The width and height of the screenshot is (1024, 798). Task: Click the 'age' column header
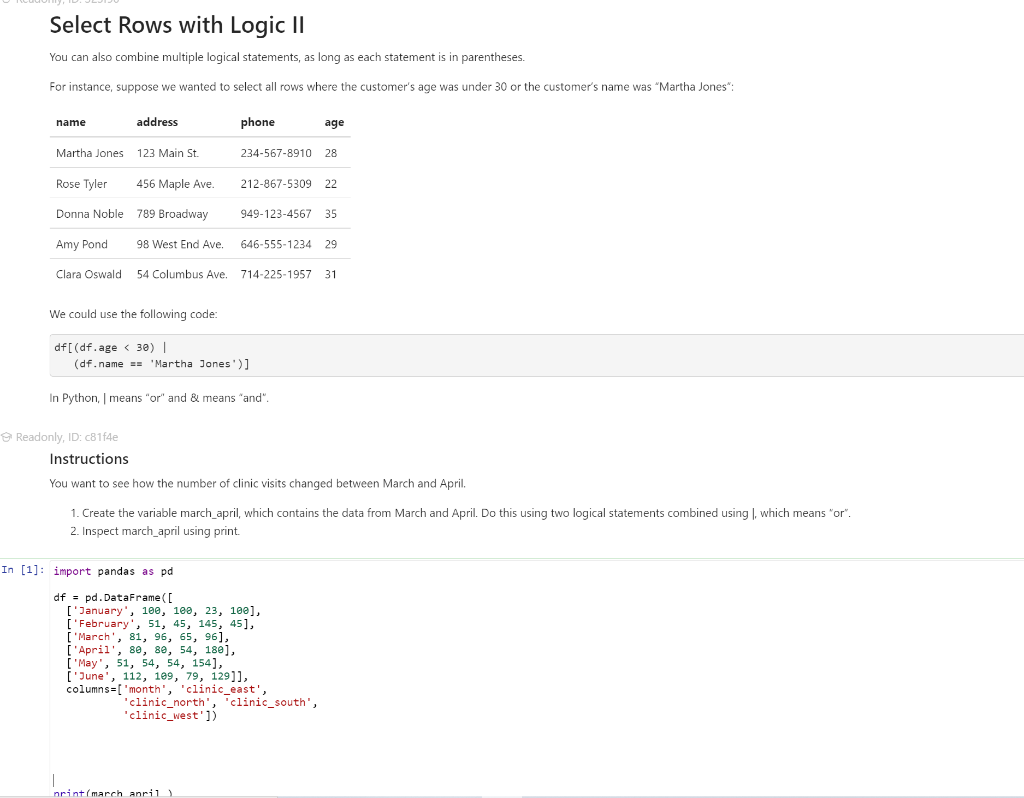click(334, 123)
